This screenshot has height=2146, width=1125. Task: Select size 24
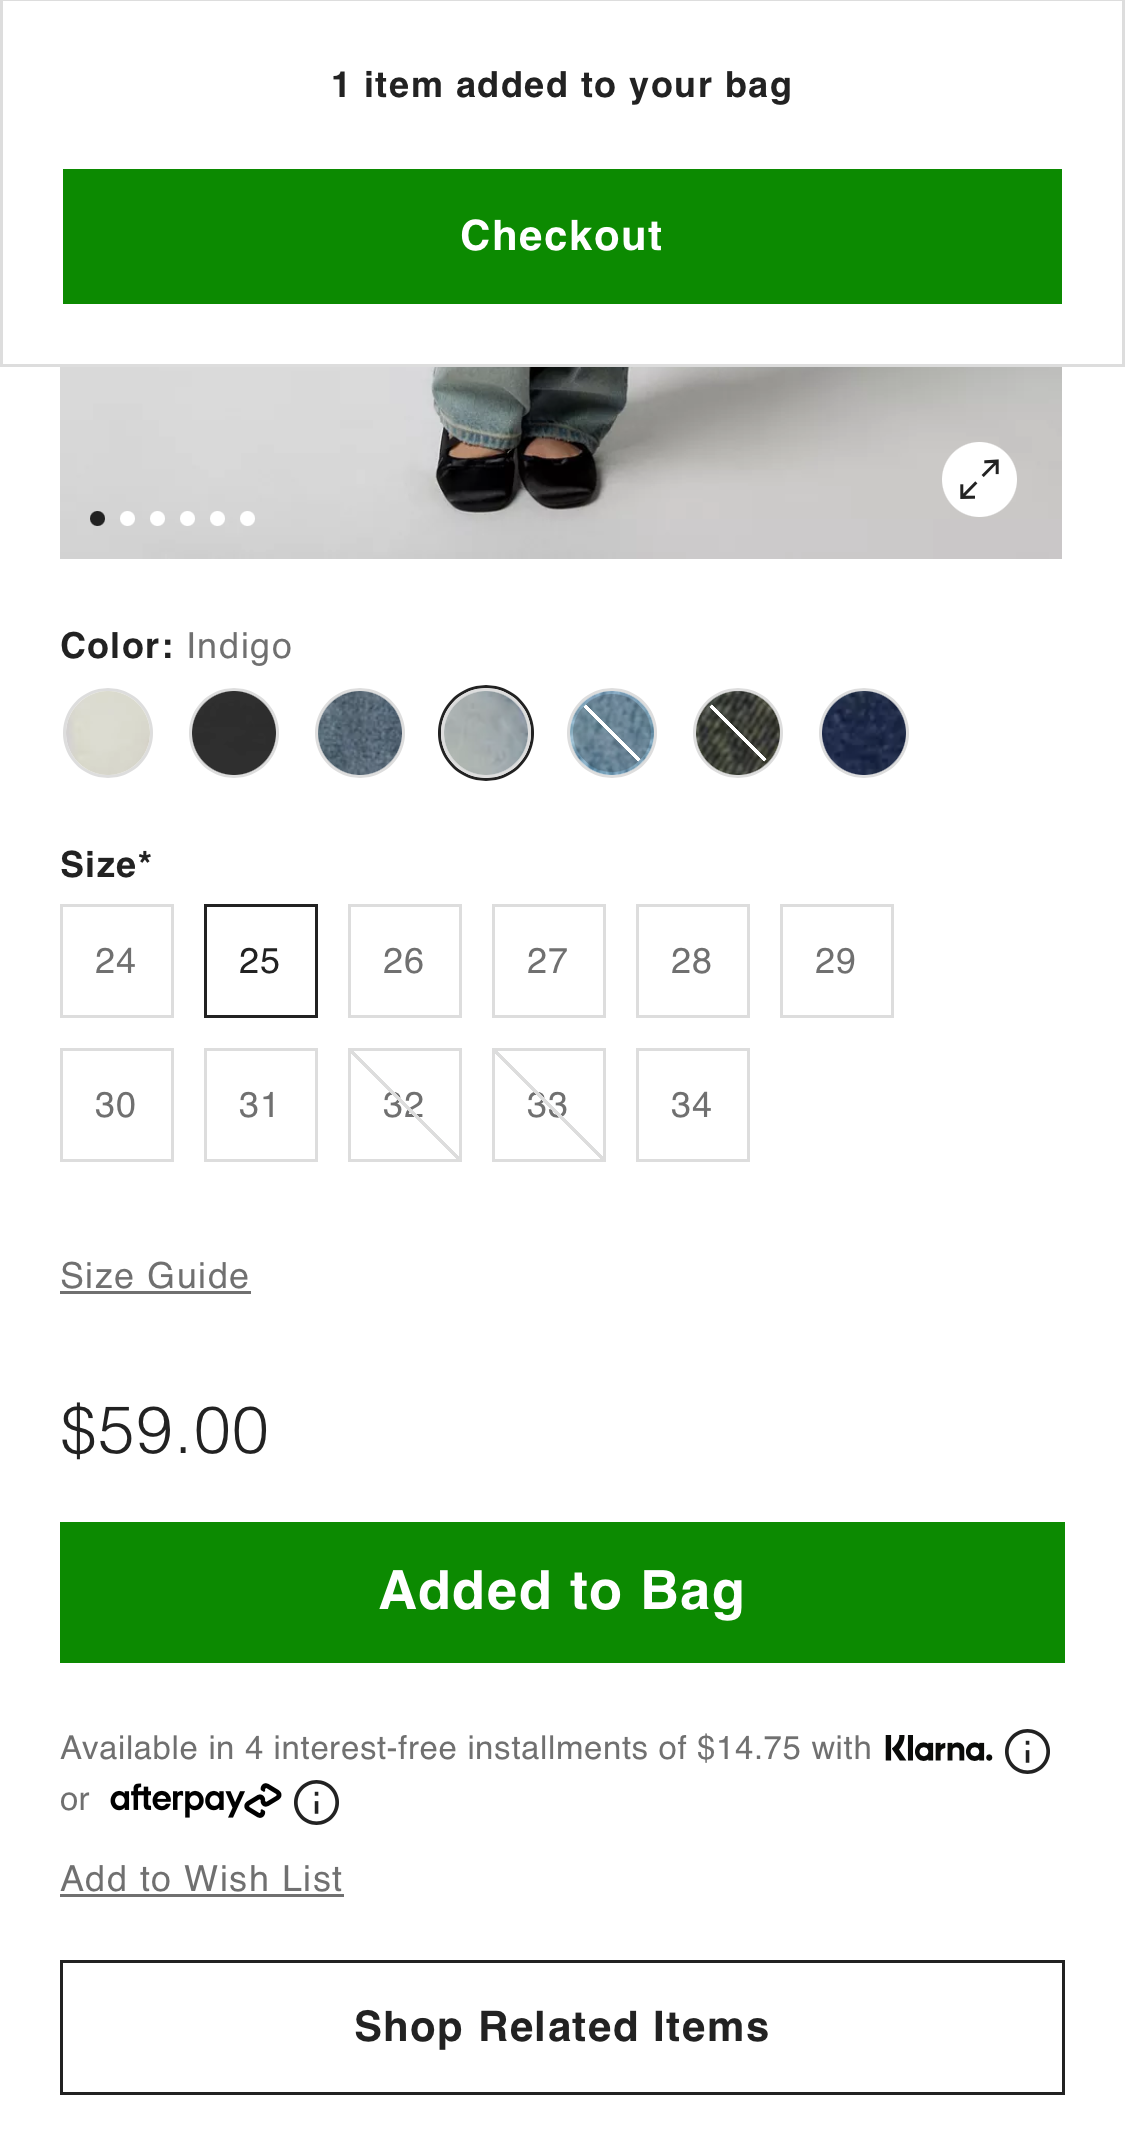click(116, 960)
